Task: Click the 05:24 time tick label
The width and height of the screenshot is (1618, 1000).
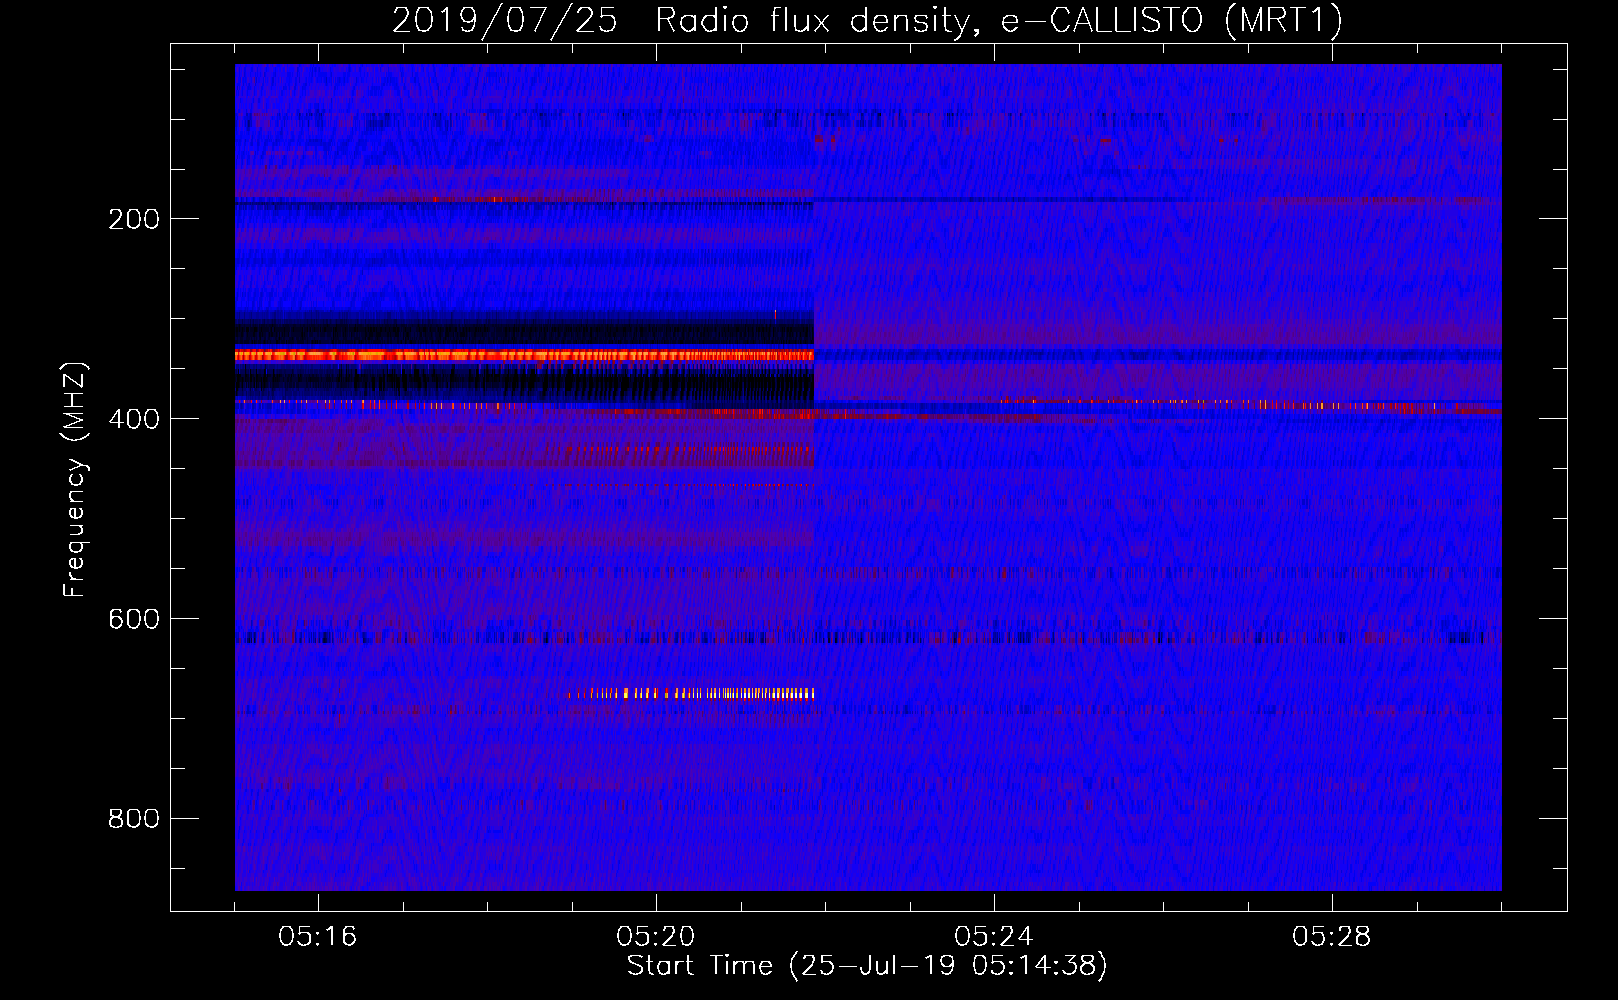Action: 994,937
